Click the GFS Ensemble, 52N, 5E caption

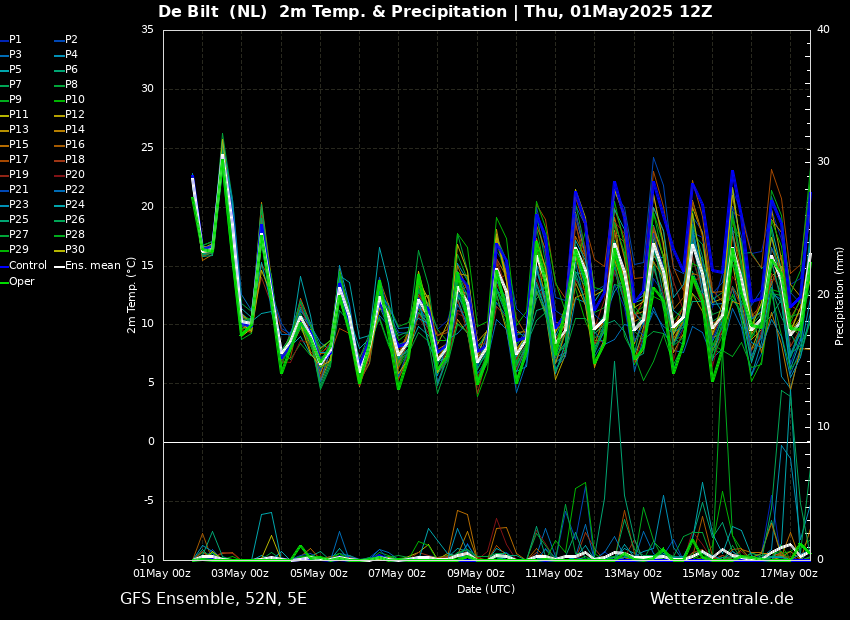(213, 599)
